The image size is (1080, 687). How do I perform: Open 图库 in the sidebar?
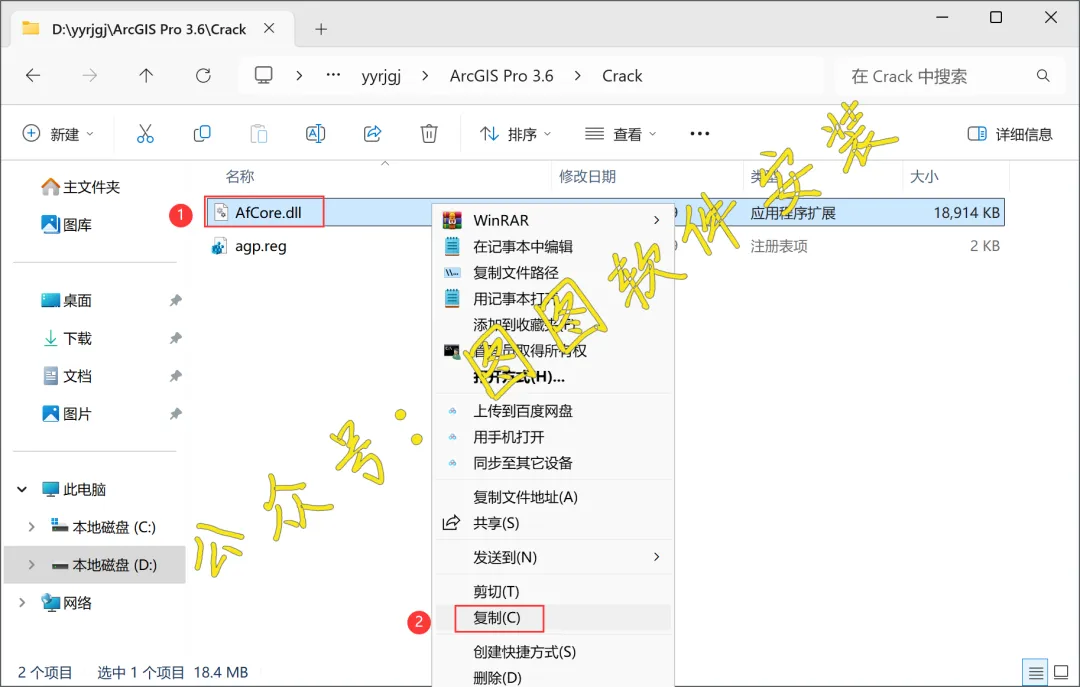tap(67, 225)
